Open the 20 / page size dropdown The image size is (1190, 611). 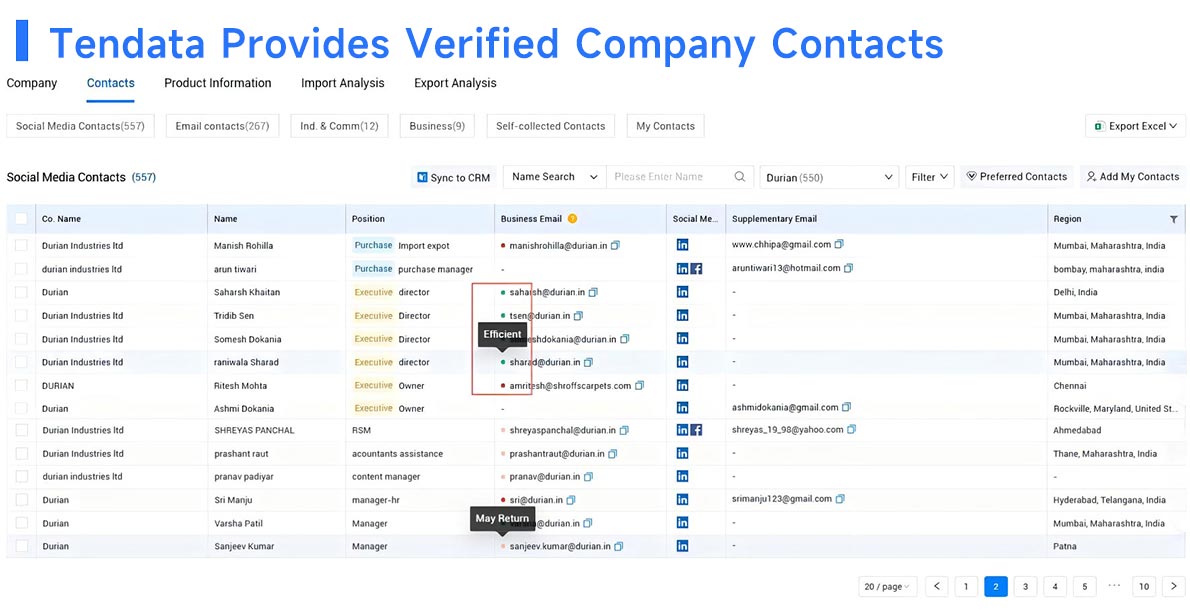tap(885, 587)
